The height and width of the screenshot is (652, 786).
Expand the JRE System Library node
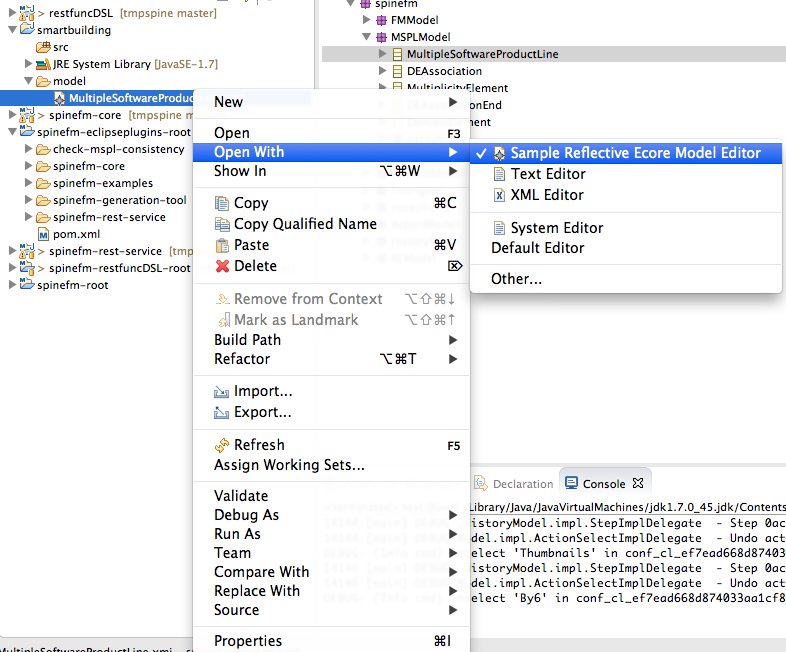click(28, 64)
